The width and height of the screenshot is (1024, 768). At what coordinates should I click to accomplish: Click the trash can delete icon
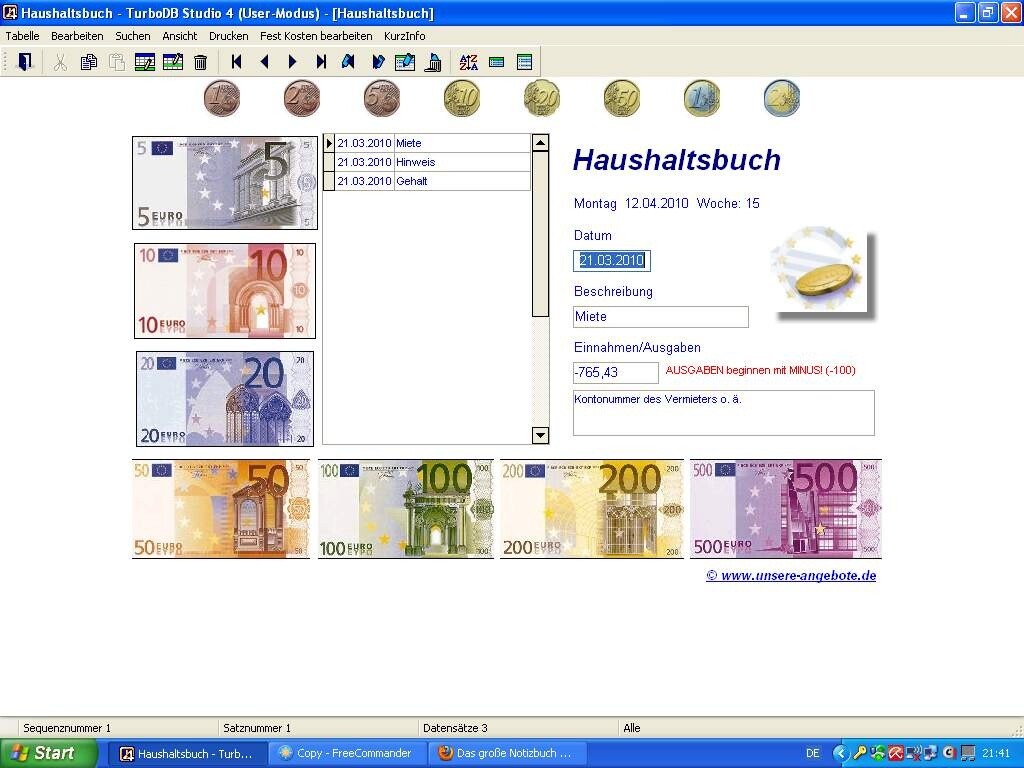tap(200, 62)
